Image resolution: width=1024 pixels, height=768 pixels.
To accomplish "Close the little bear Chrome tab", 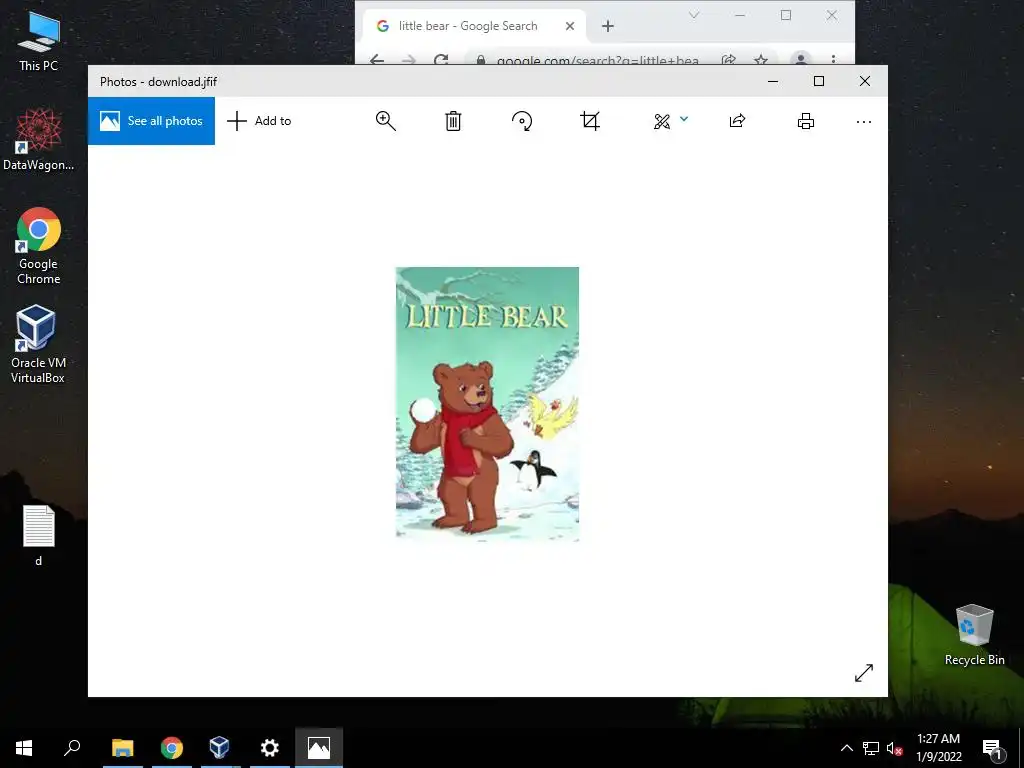I will click(x=570, y=26).
